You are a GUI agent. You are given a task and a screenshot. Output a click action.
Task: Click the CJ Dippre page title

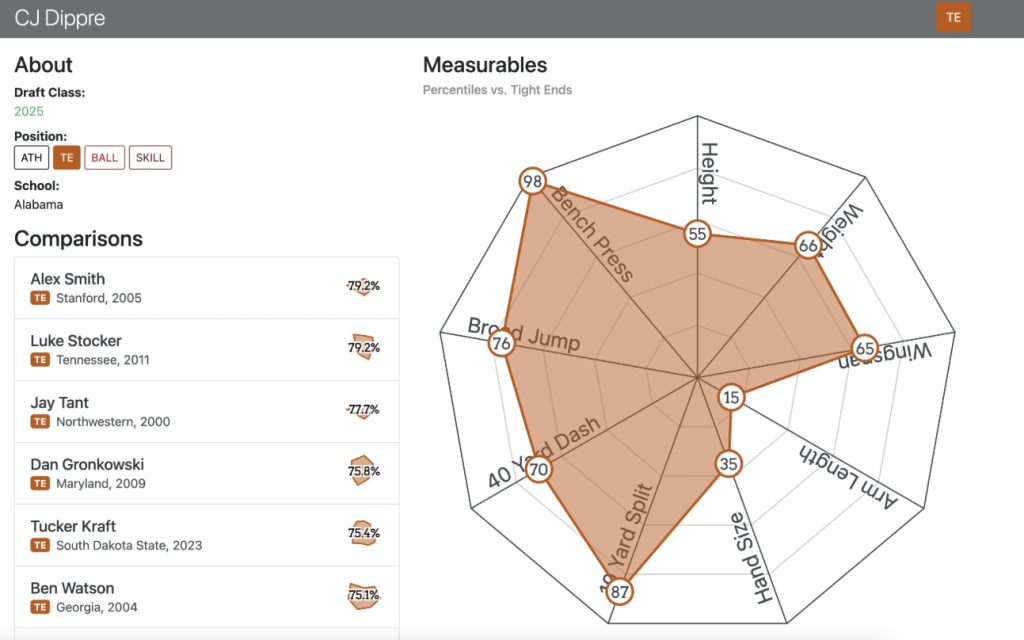(60, 18)
